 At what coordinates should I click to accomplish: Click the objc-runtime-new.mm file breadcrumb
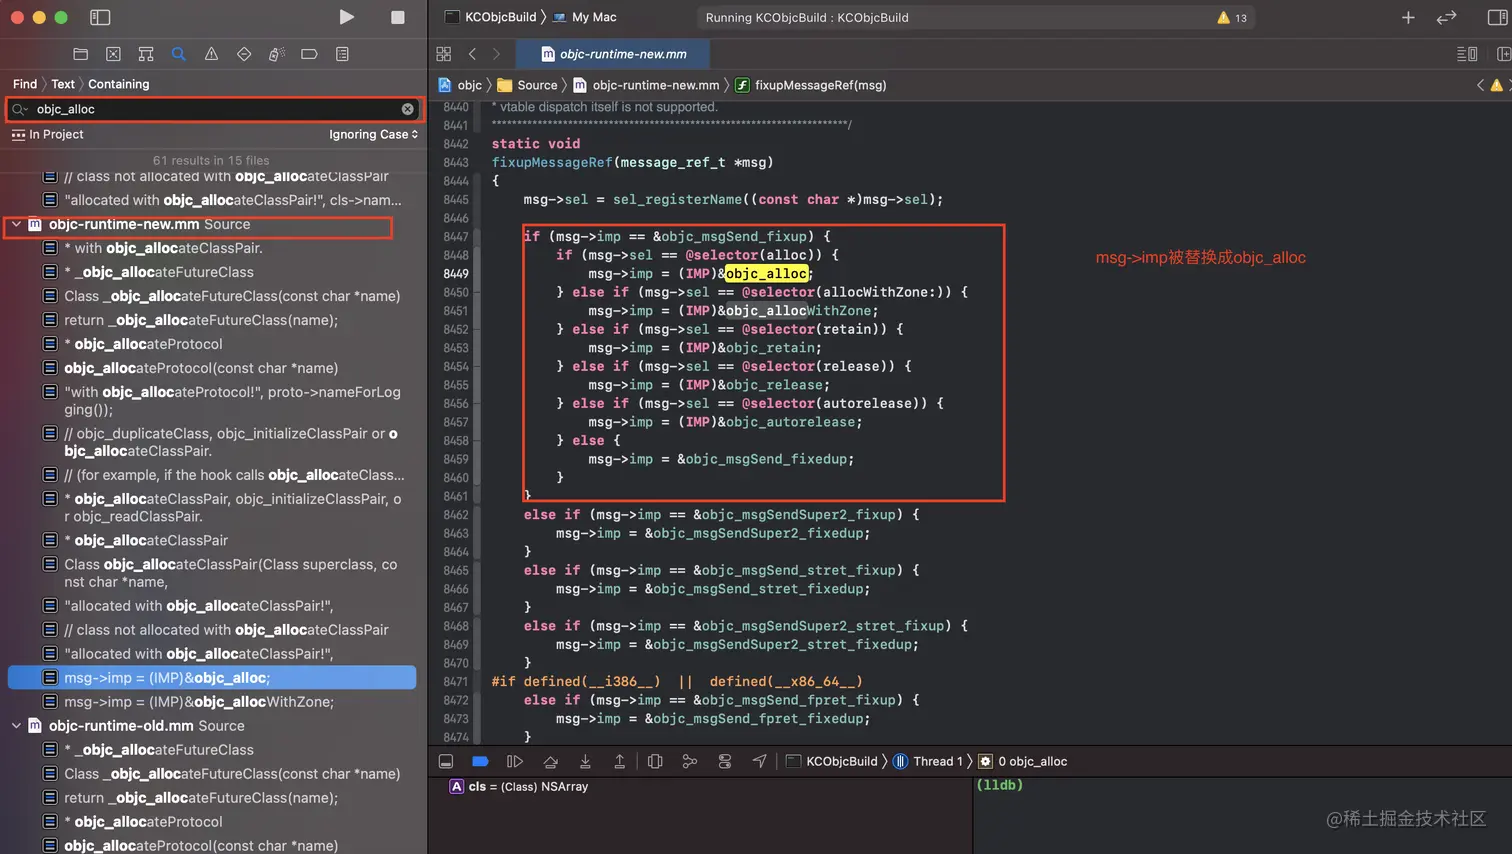646,85
